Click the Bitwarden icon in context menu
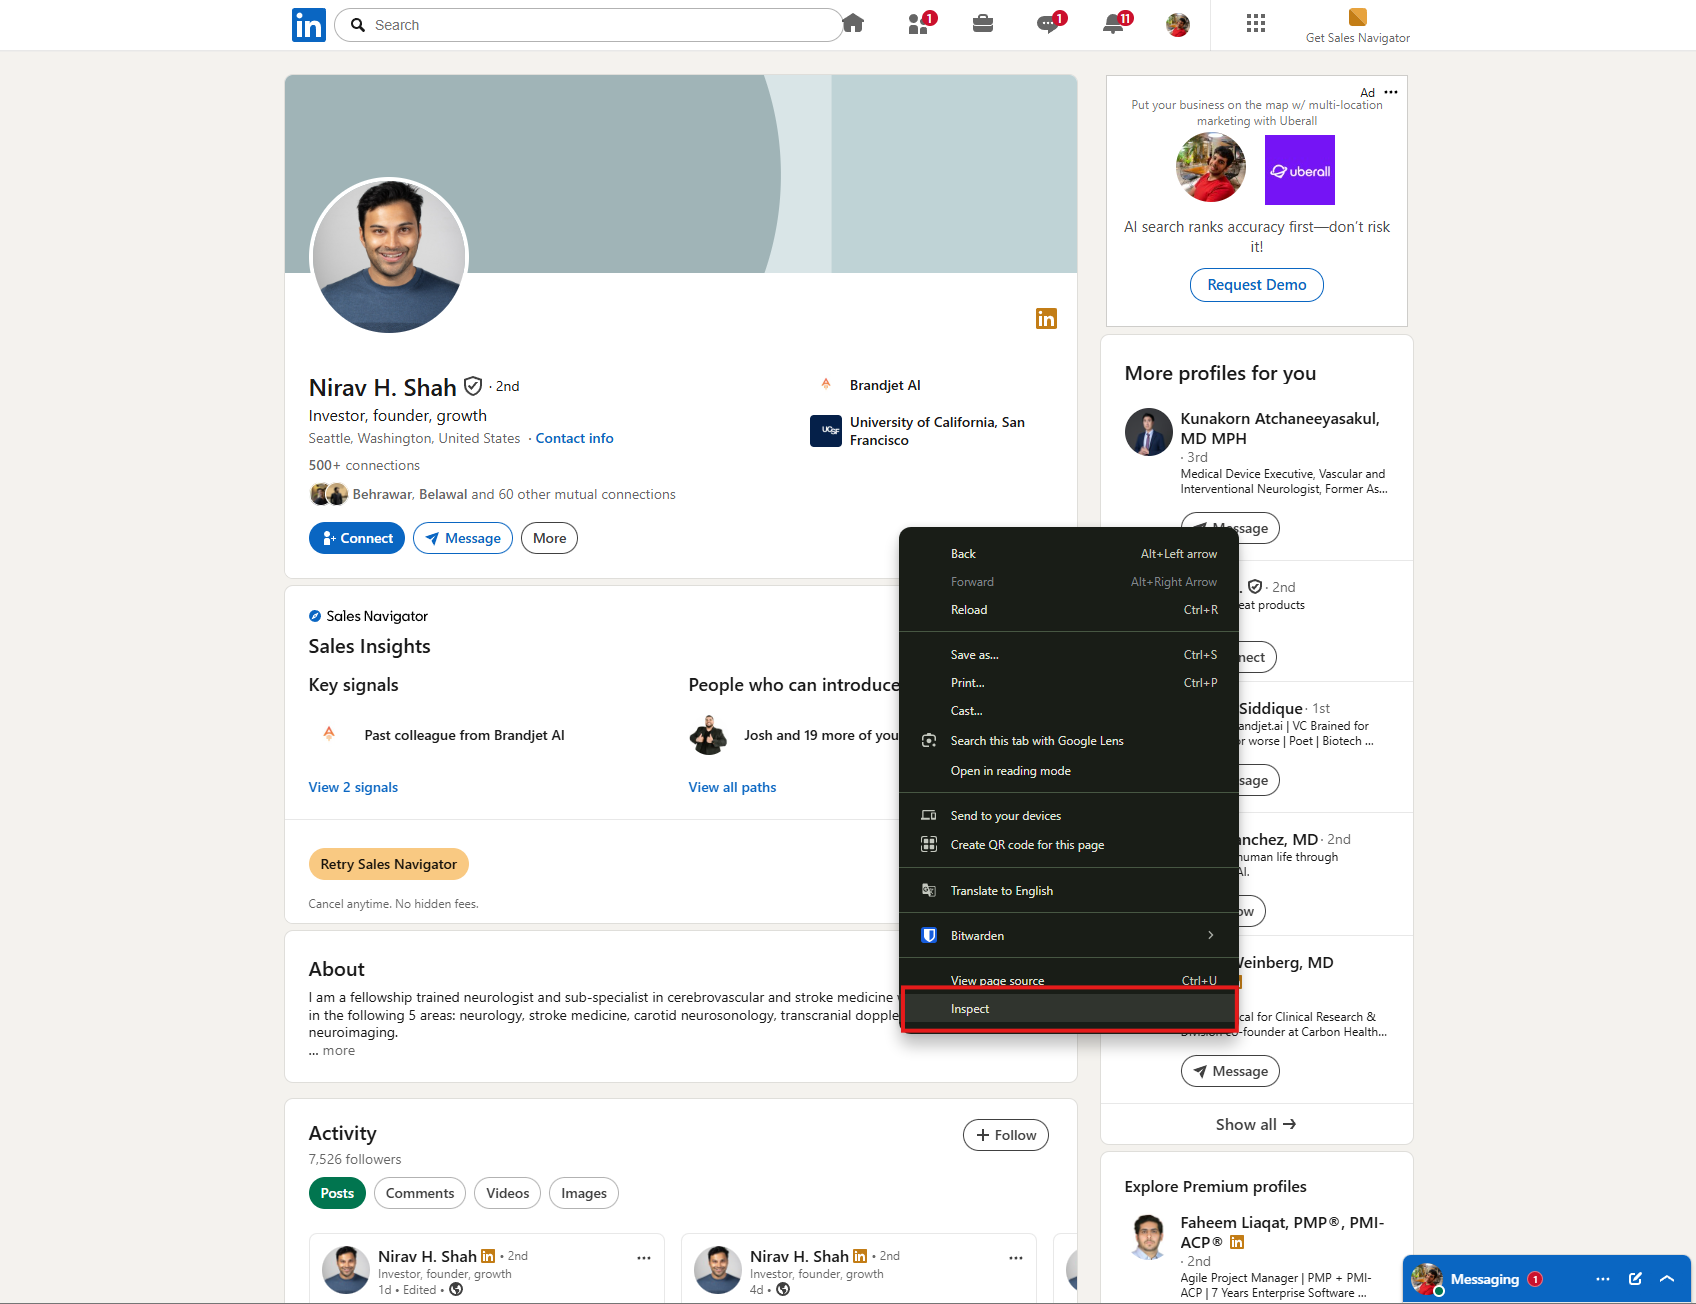 click(x=929, y=936)
